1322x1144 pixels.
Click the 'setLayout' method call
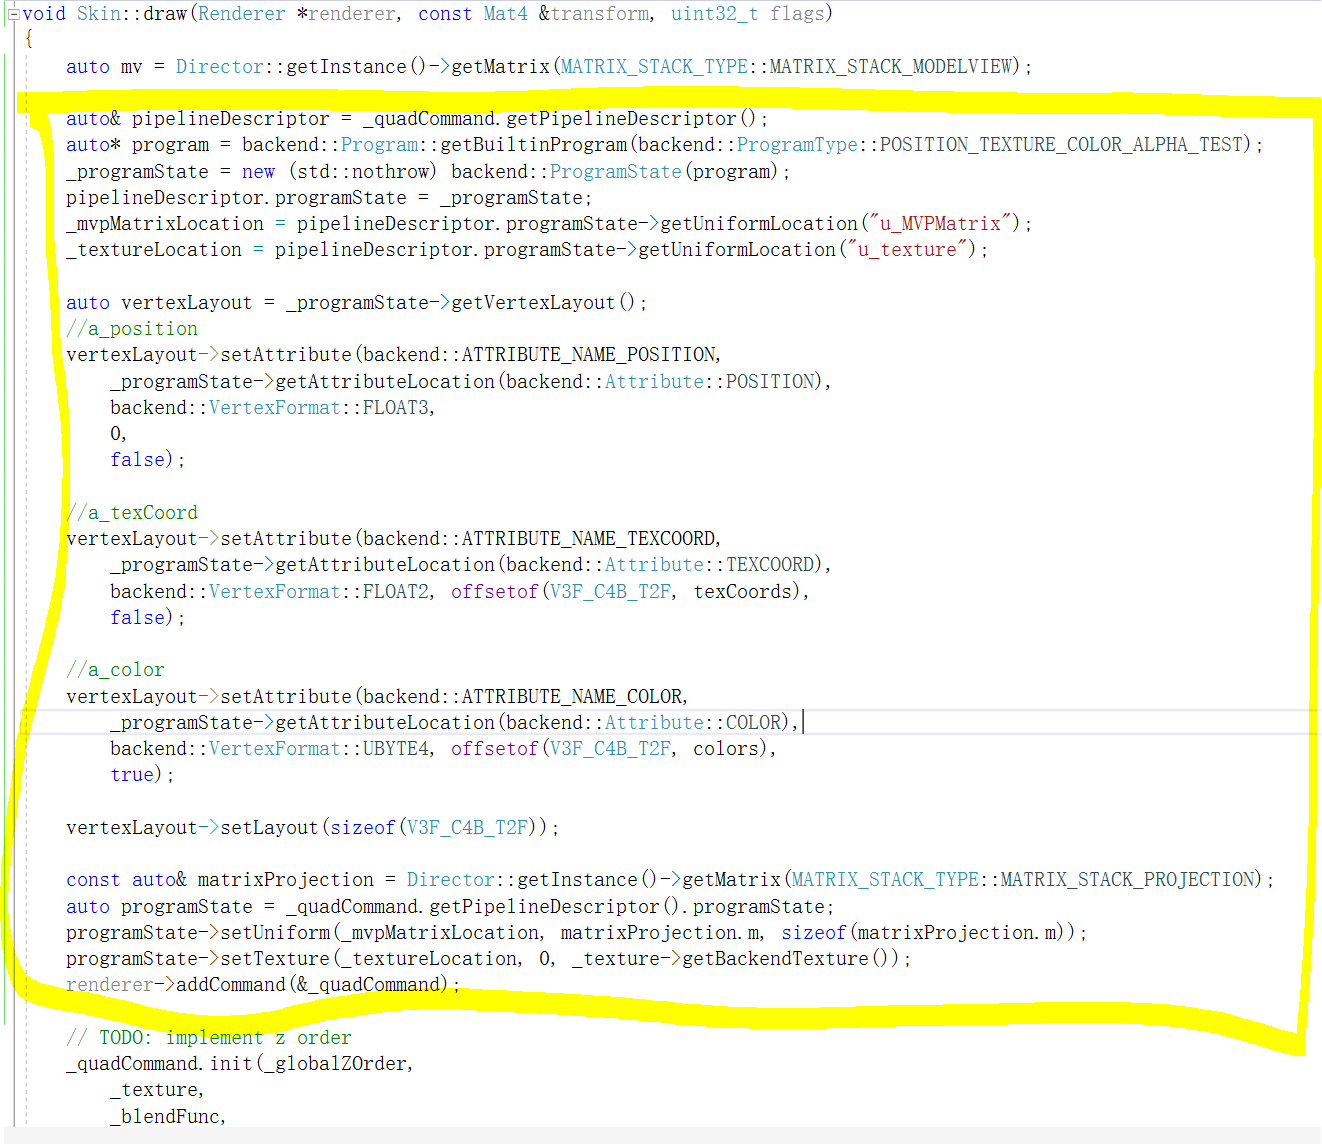[x=269, y=828]
